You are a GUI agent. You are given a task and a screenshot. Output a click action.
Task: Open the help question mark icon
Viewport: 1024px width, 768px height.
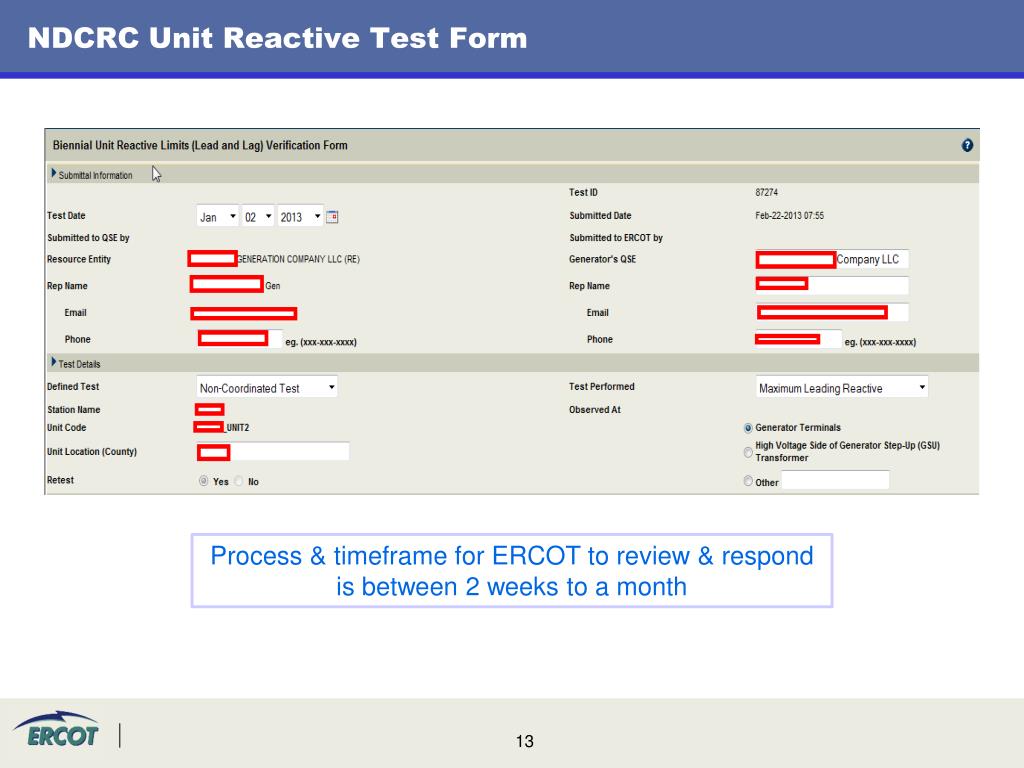point(967,146)
